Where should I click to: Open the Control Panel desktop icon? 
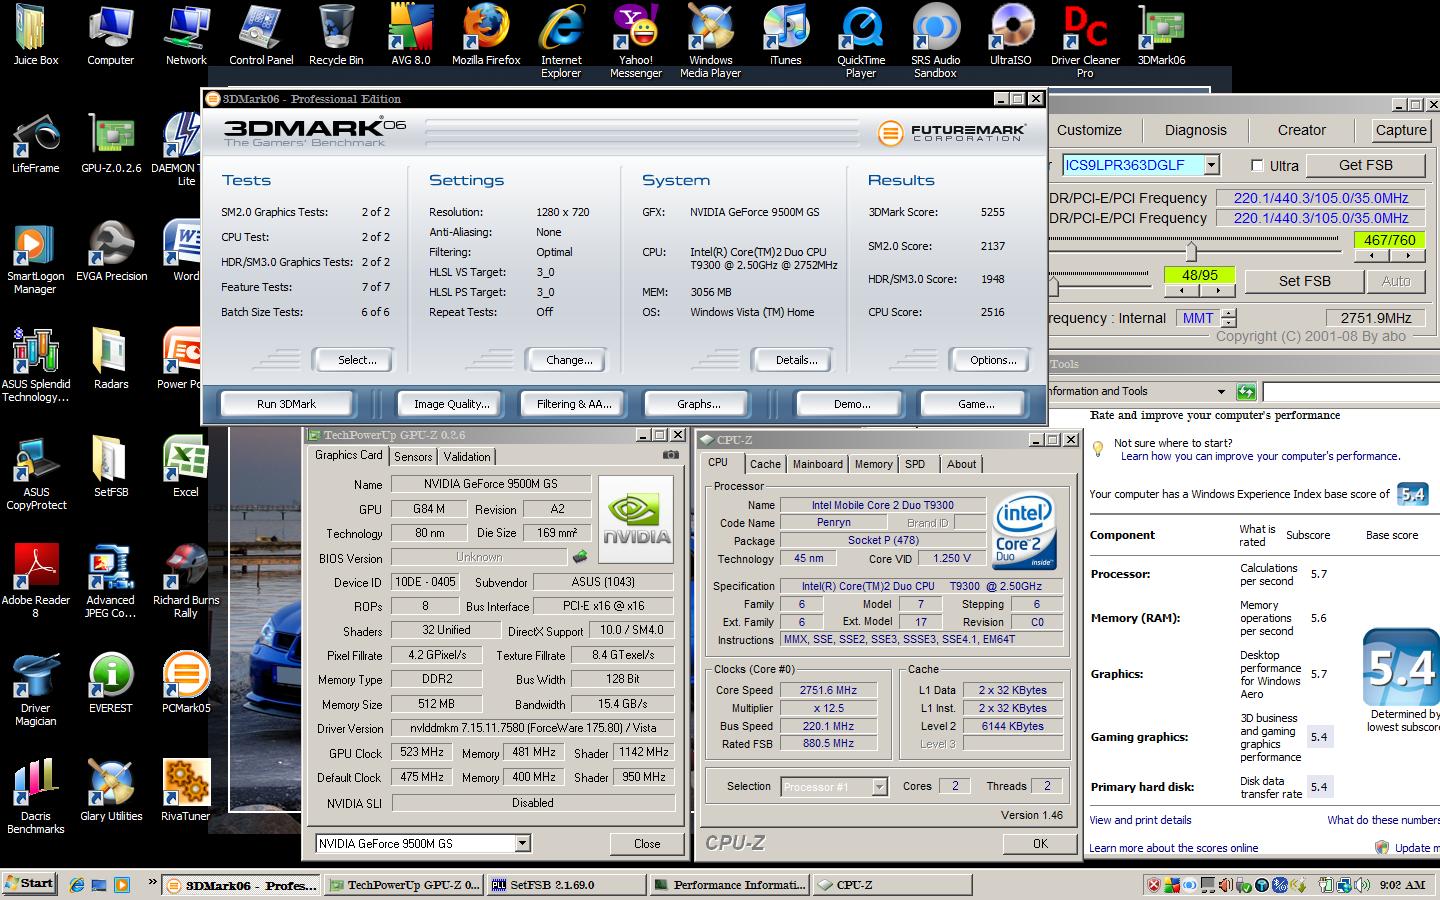[261, 35]
